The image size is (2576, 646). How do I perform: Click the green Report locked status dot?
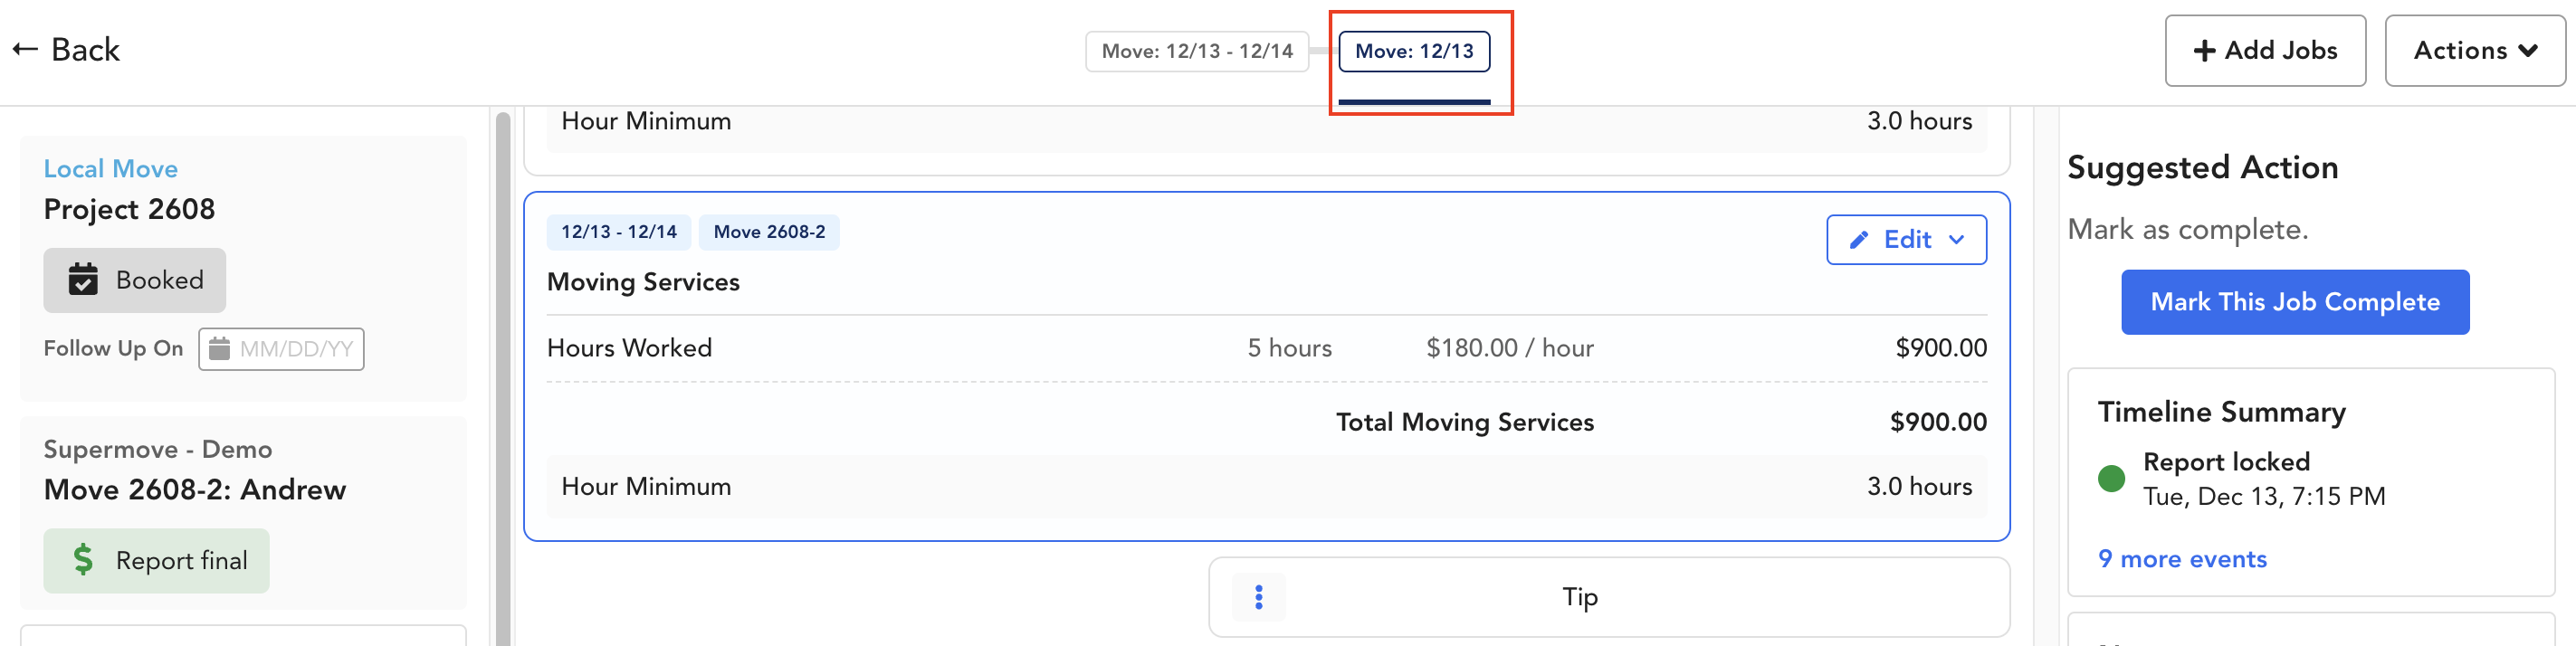(2110, 478)
